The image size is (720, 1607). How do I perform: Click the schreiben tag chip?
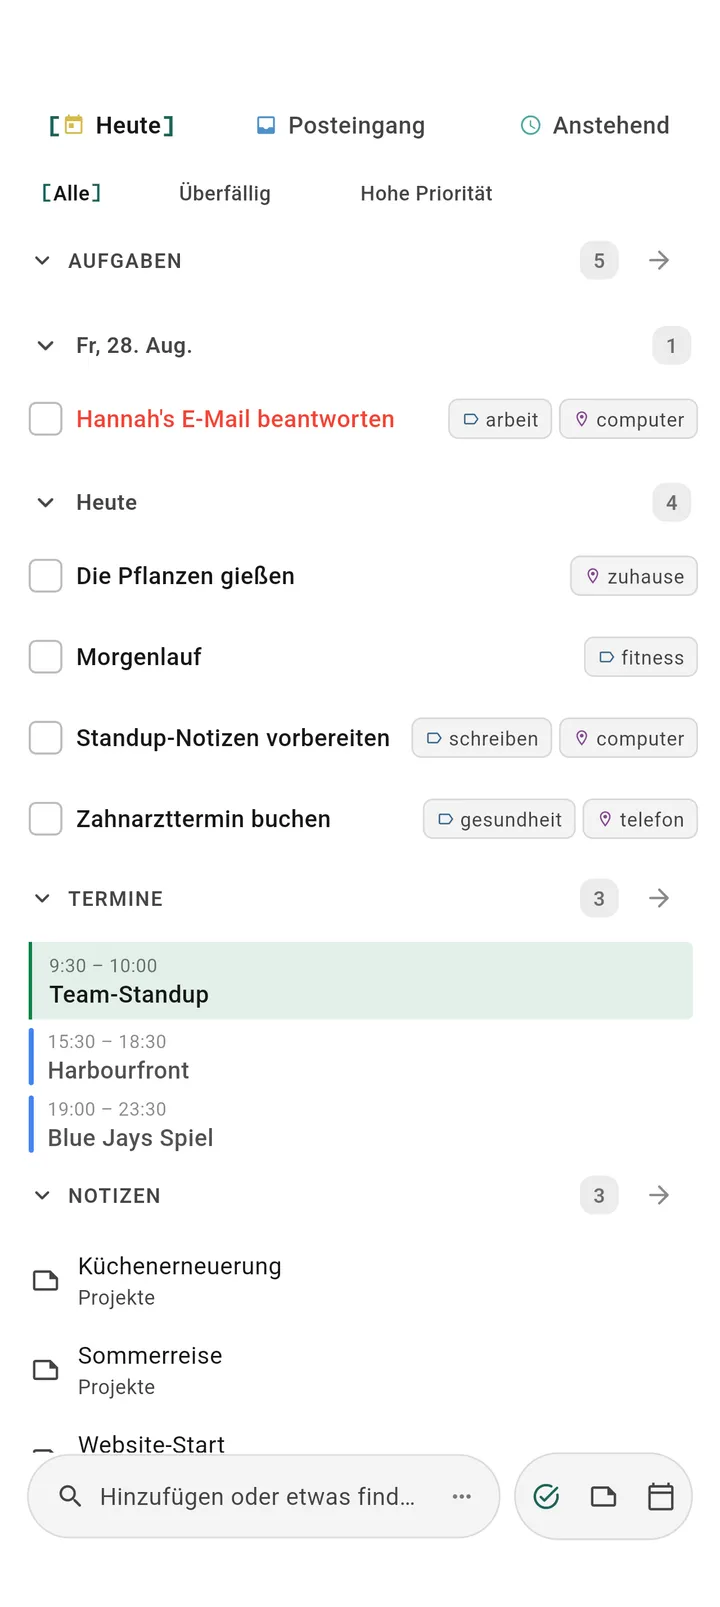482,738
